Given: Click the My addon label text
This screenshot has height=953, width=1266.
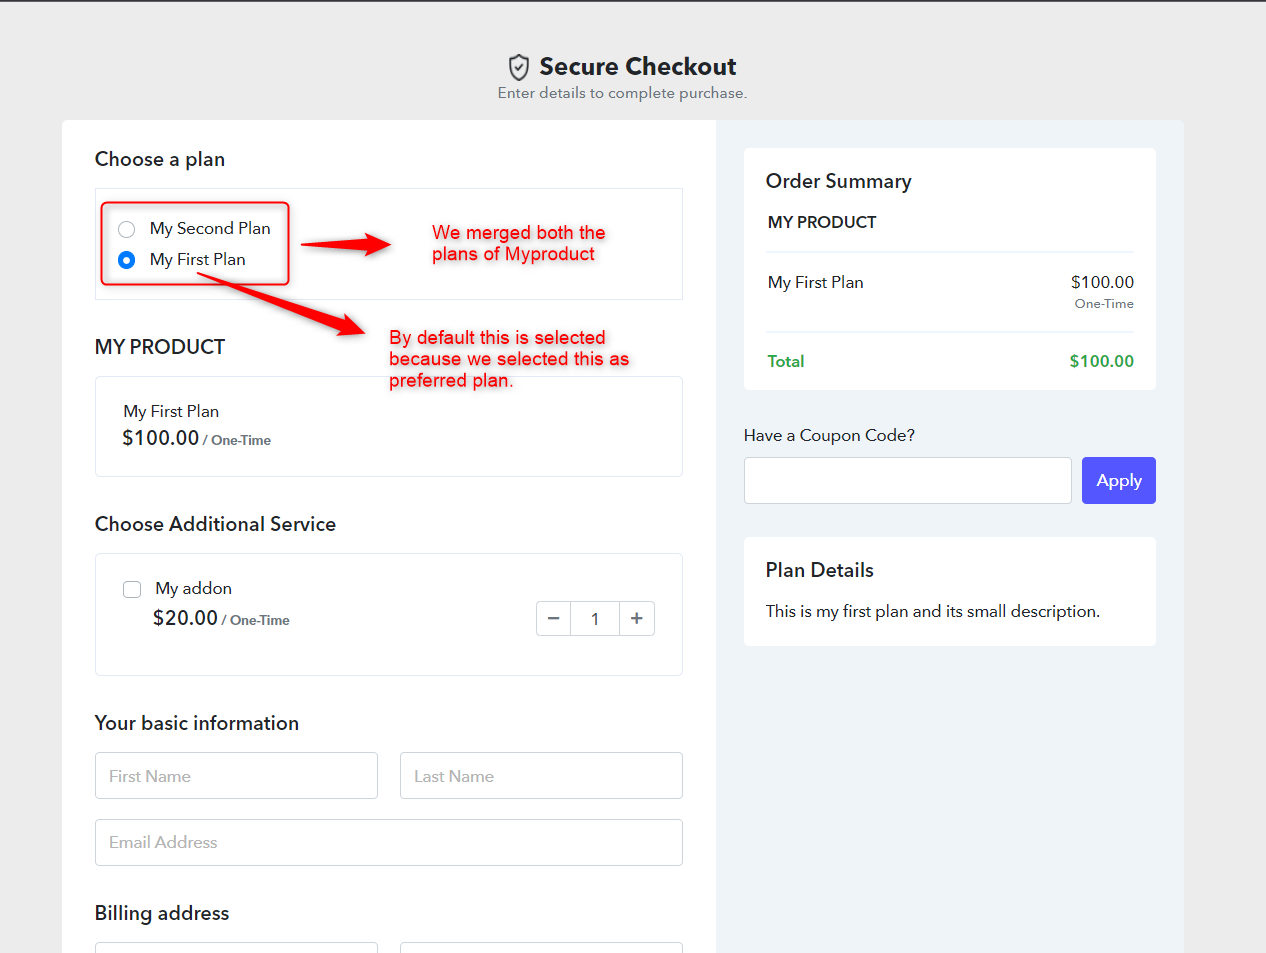Looking at the screenshot, I should point(194,589).
